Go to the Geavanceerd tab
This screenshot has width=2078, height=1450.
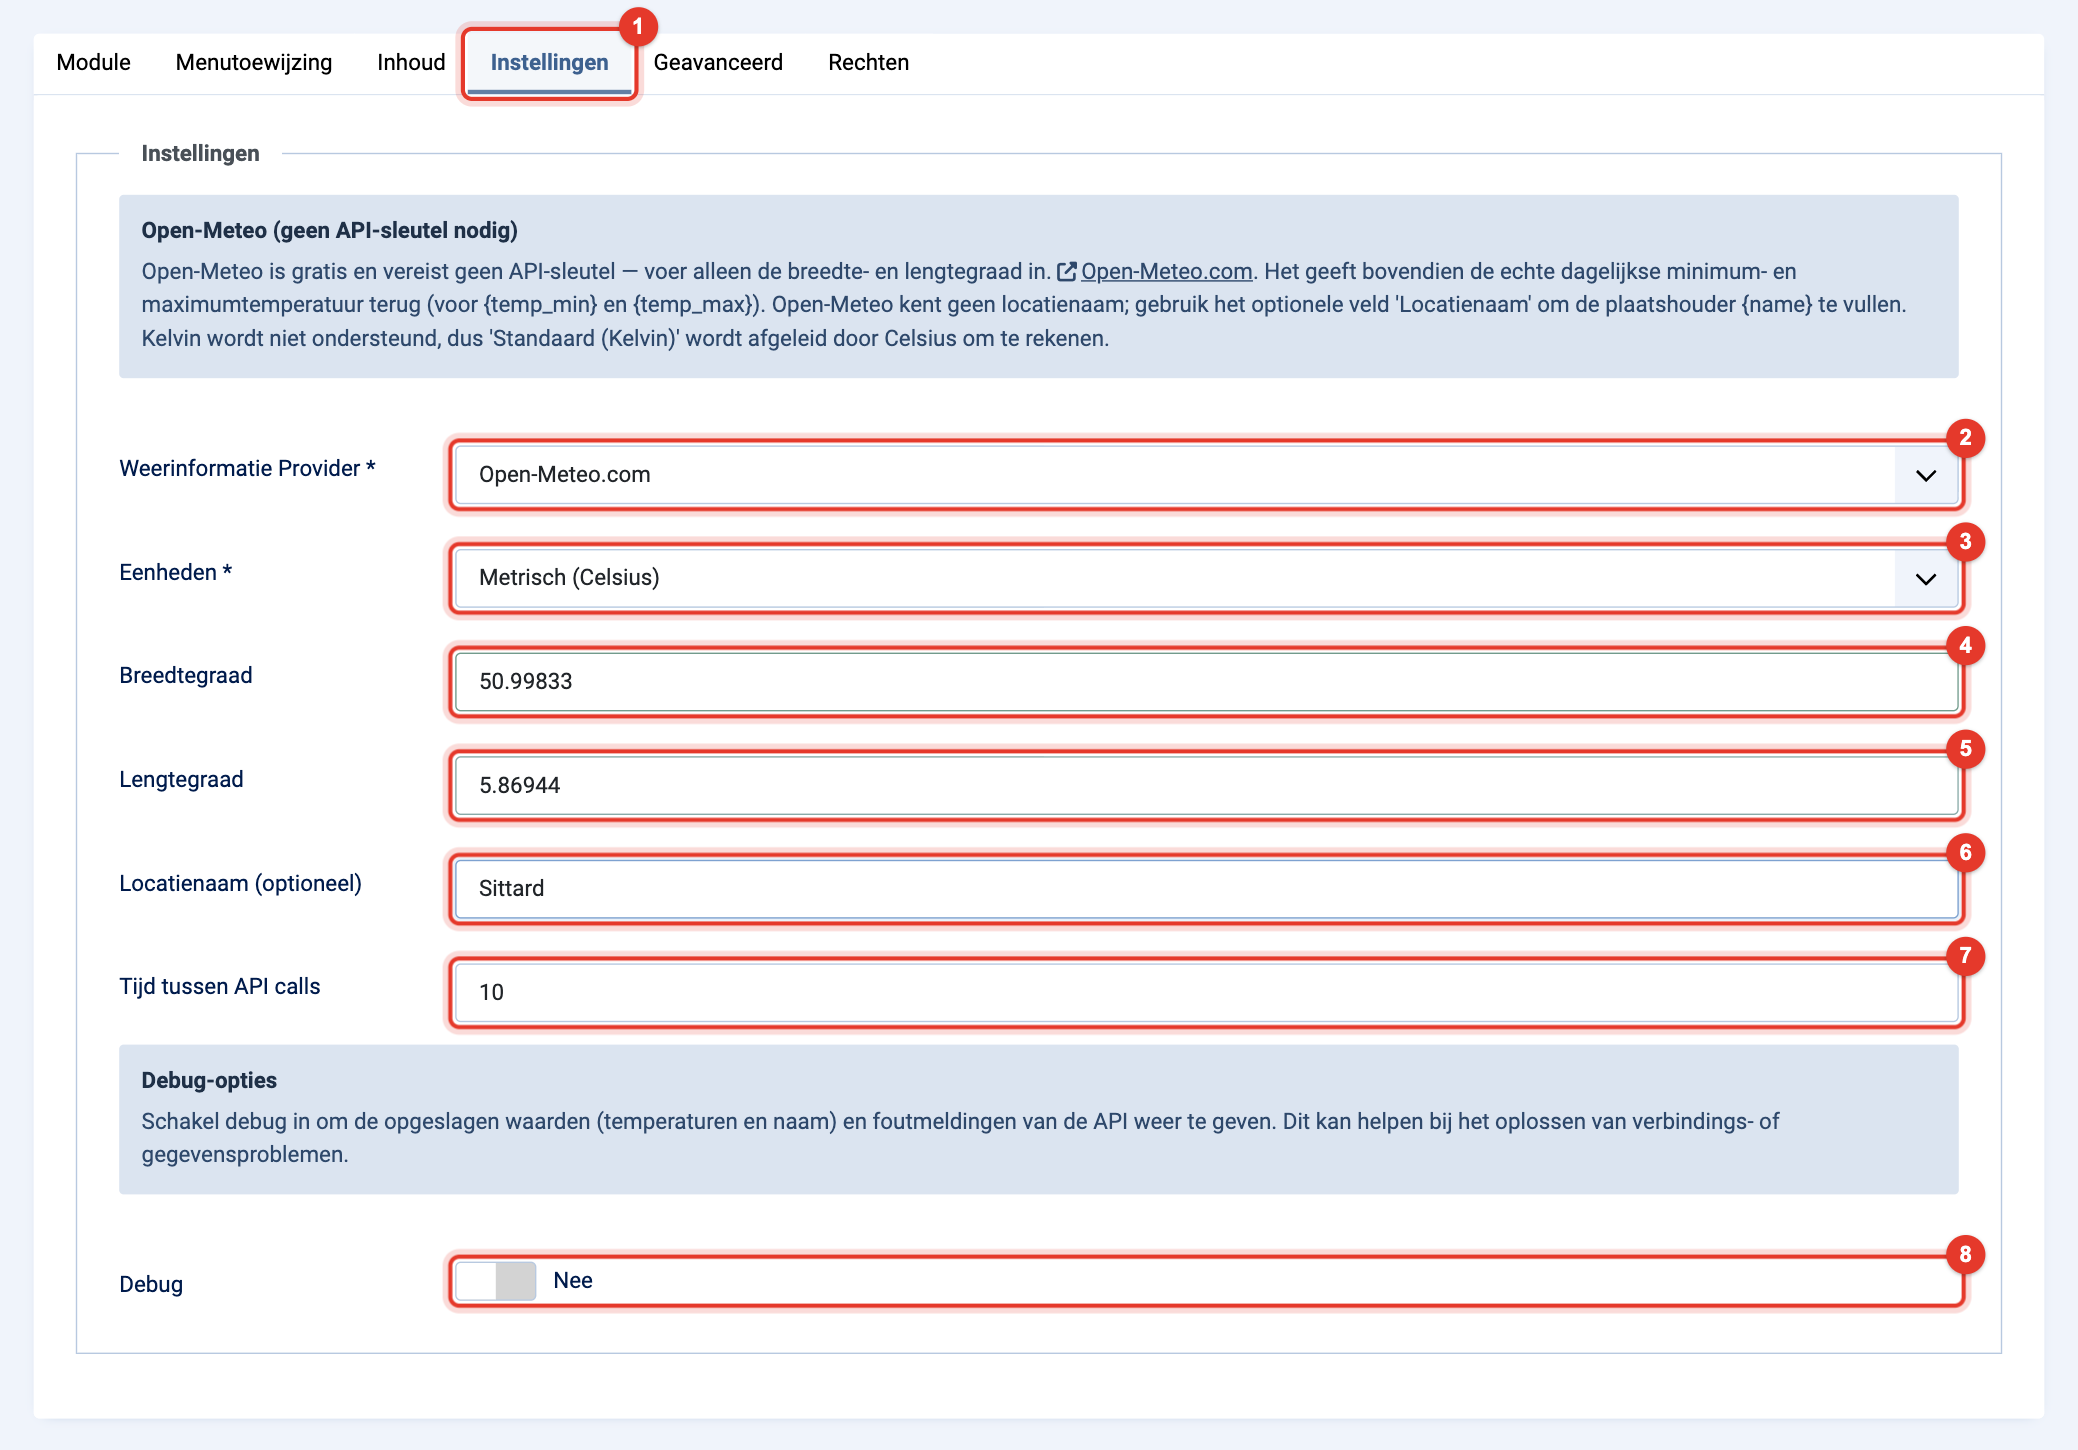718,62
